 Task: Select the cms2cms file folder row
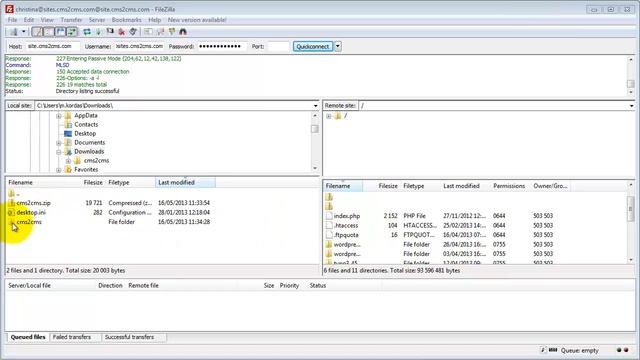coord(110,222)
